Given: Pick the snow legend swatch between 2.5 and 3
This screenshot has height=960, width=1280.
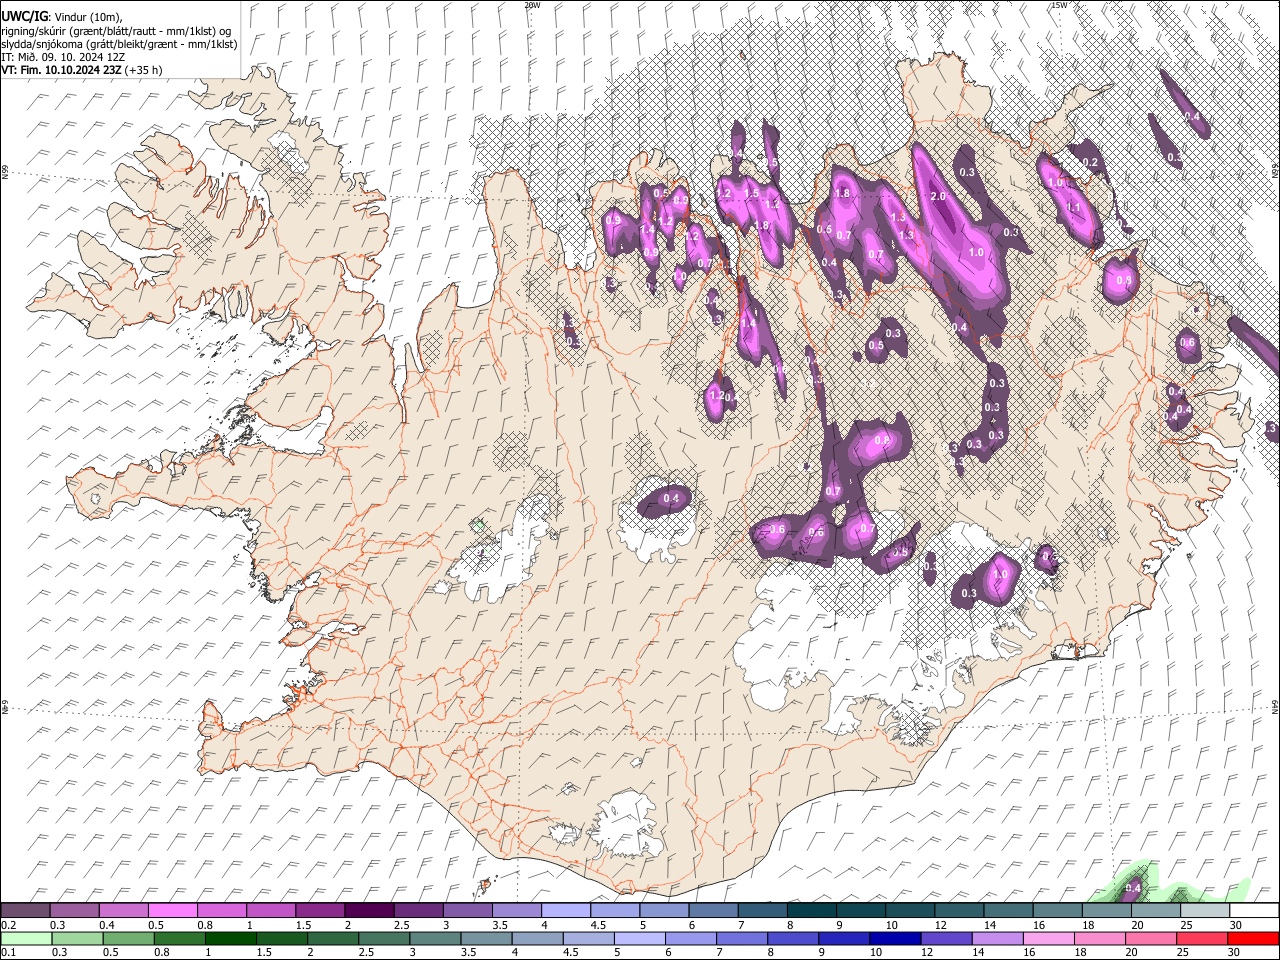Looking at the screenshot, I should [418, 911].
